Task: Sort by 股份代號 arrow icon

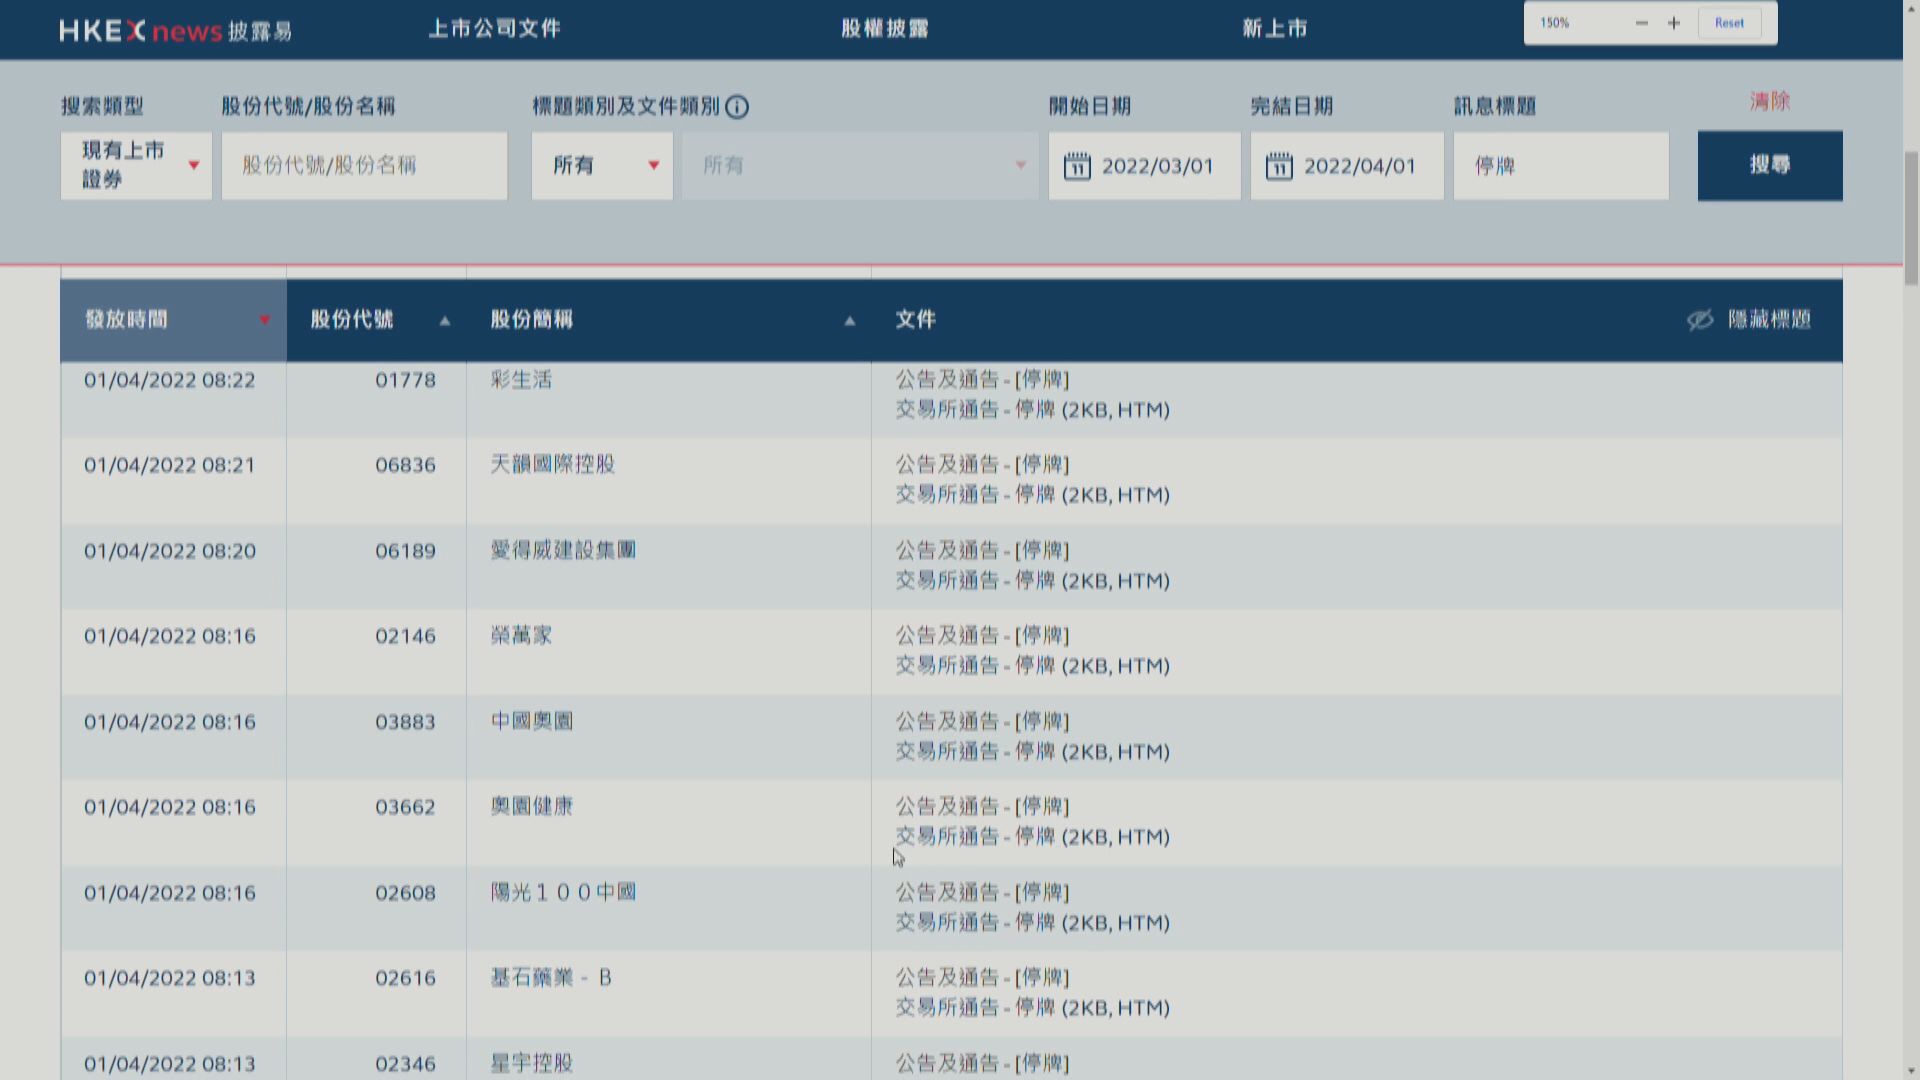Action: pyautogui.click(x=445, y=321)
